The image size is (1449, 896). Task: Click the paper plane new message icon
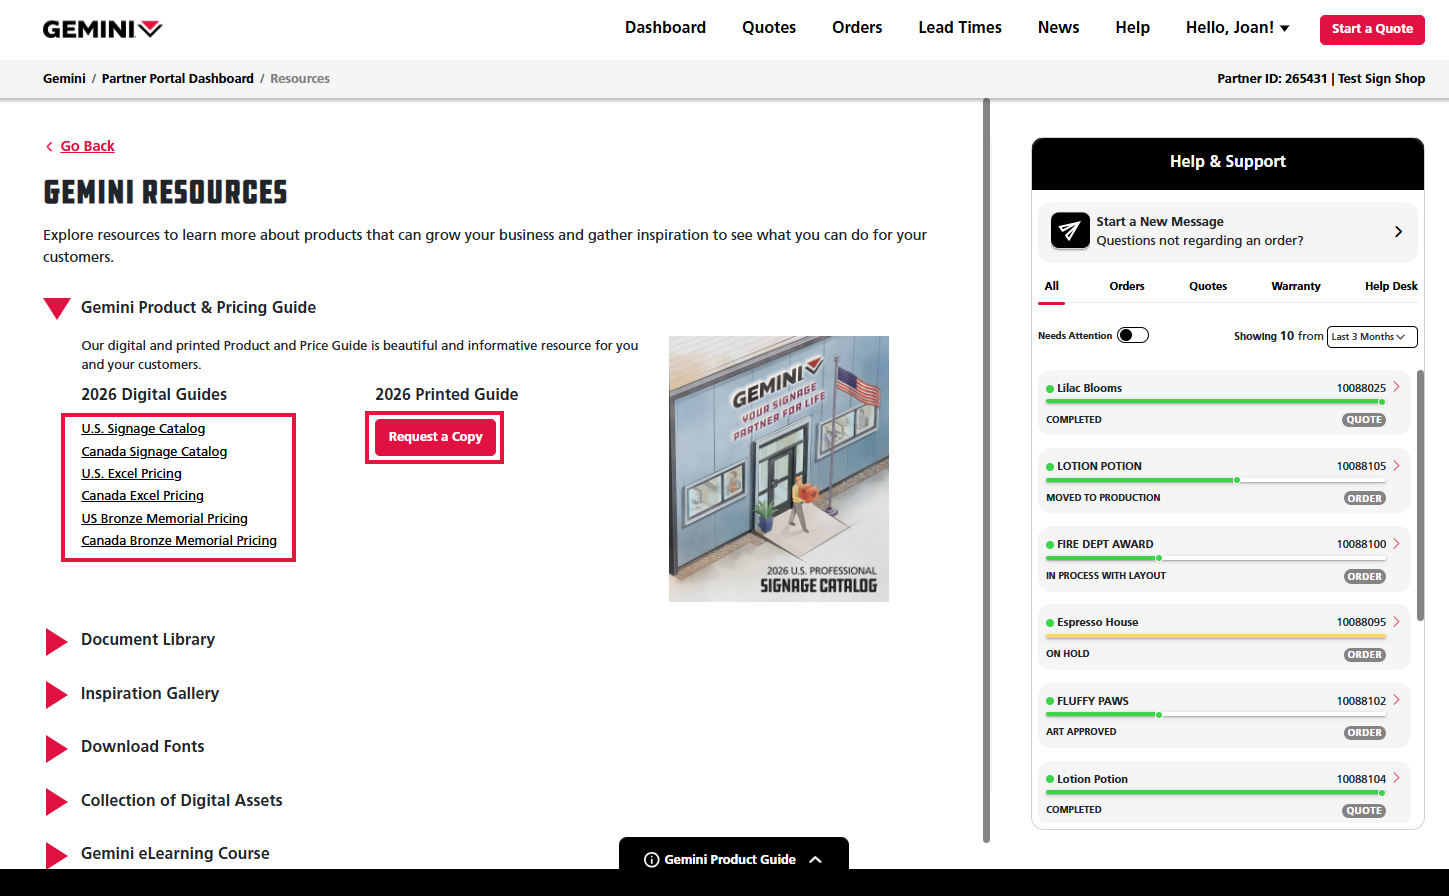1070,231
